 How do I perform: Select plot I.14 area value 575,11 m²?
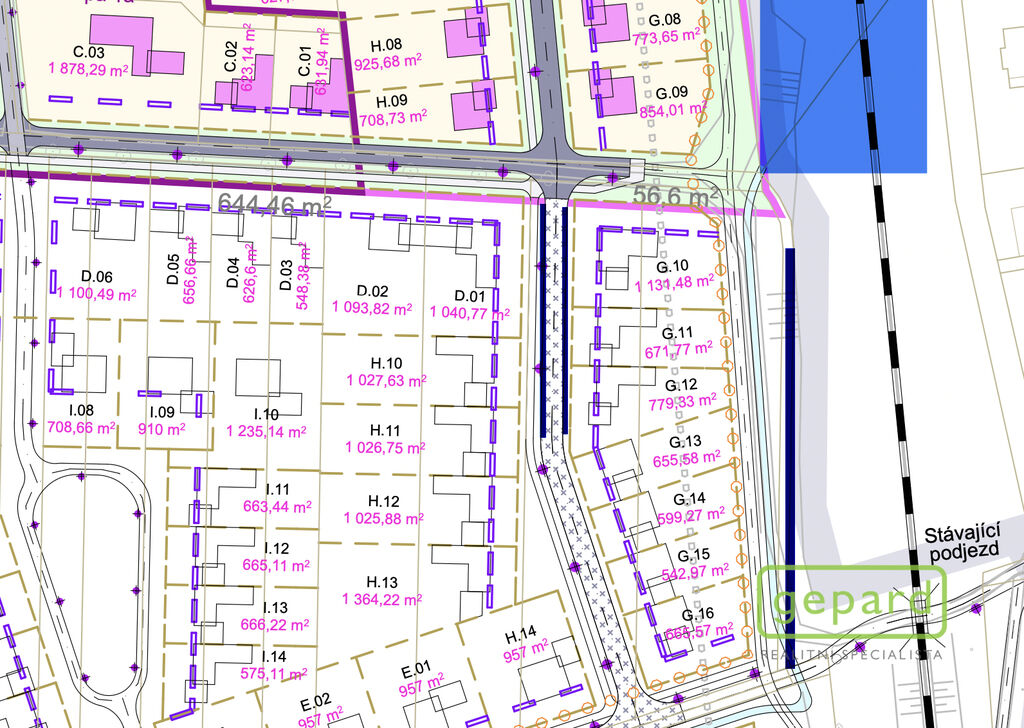276,674
